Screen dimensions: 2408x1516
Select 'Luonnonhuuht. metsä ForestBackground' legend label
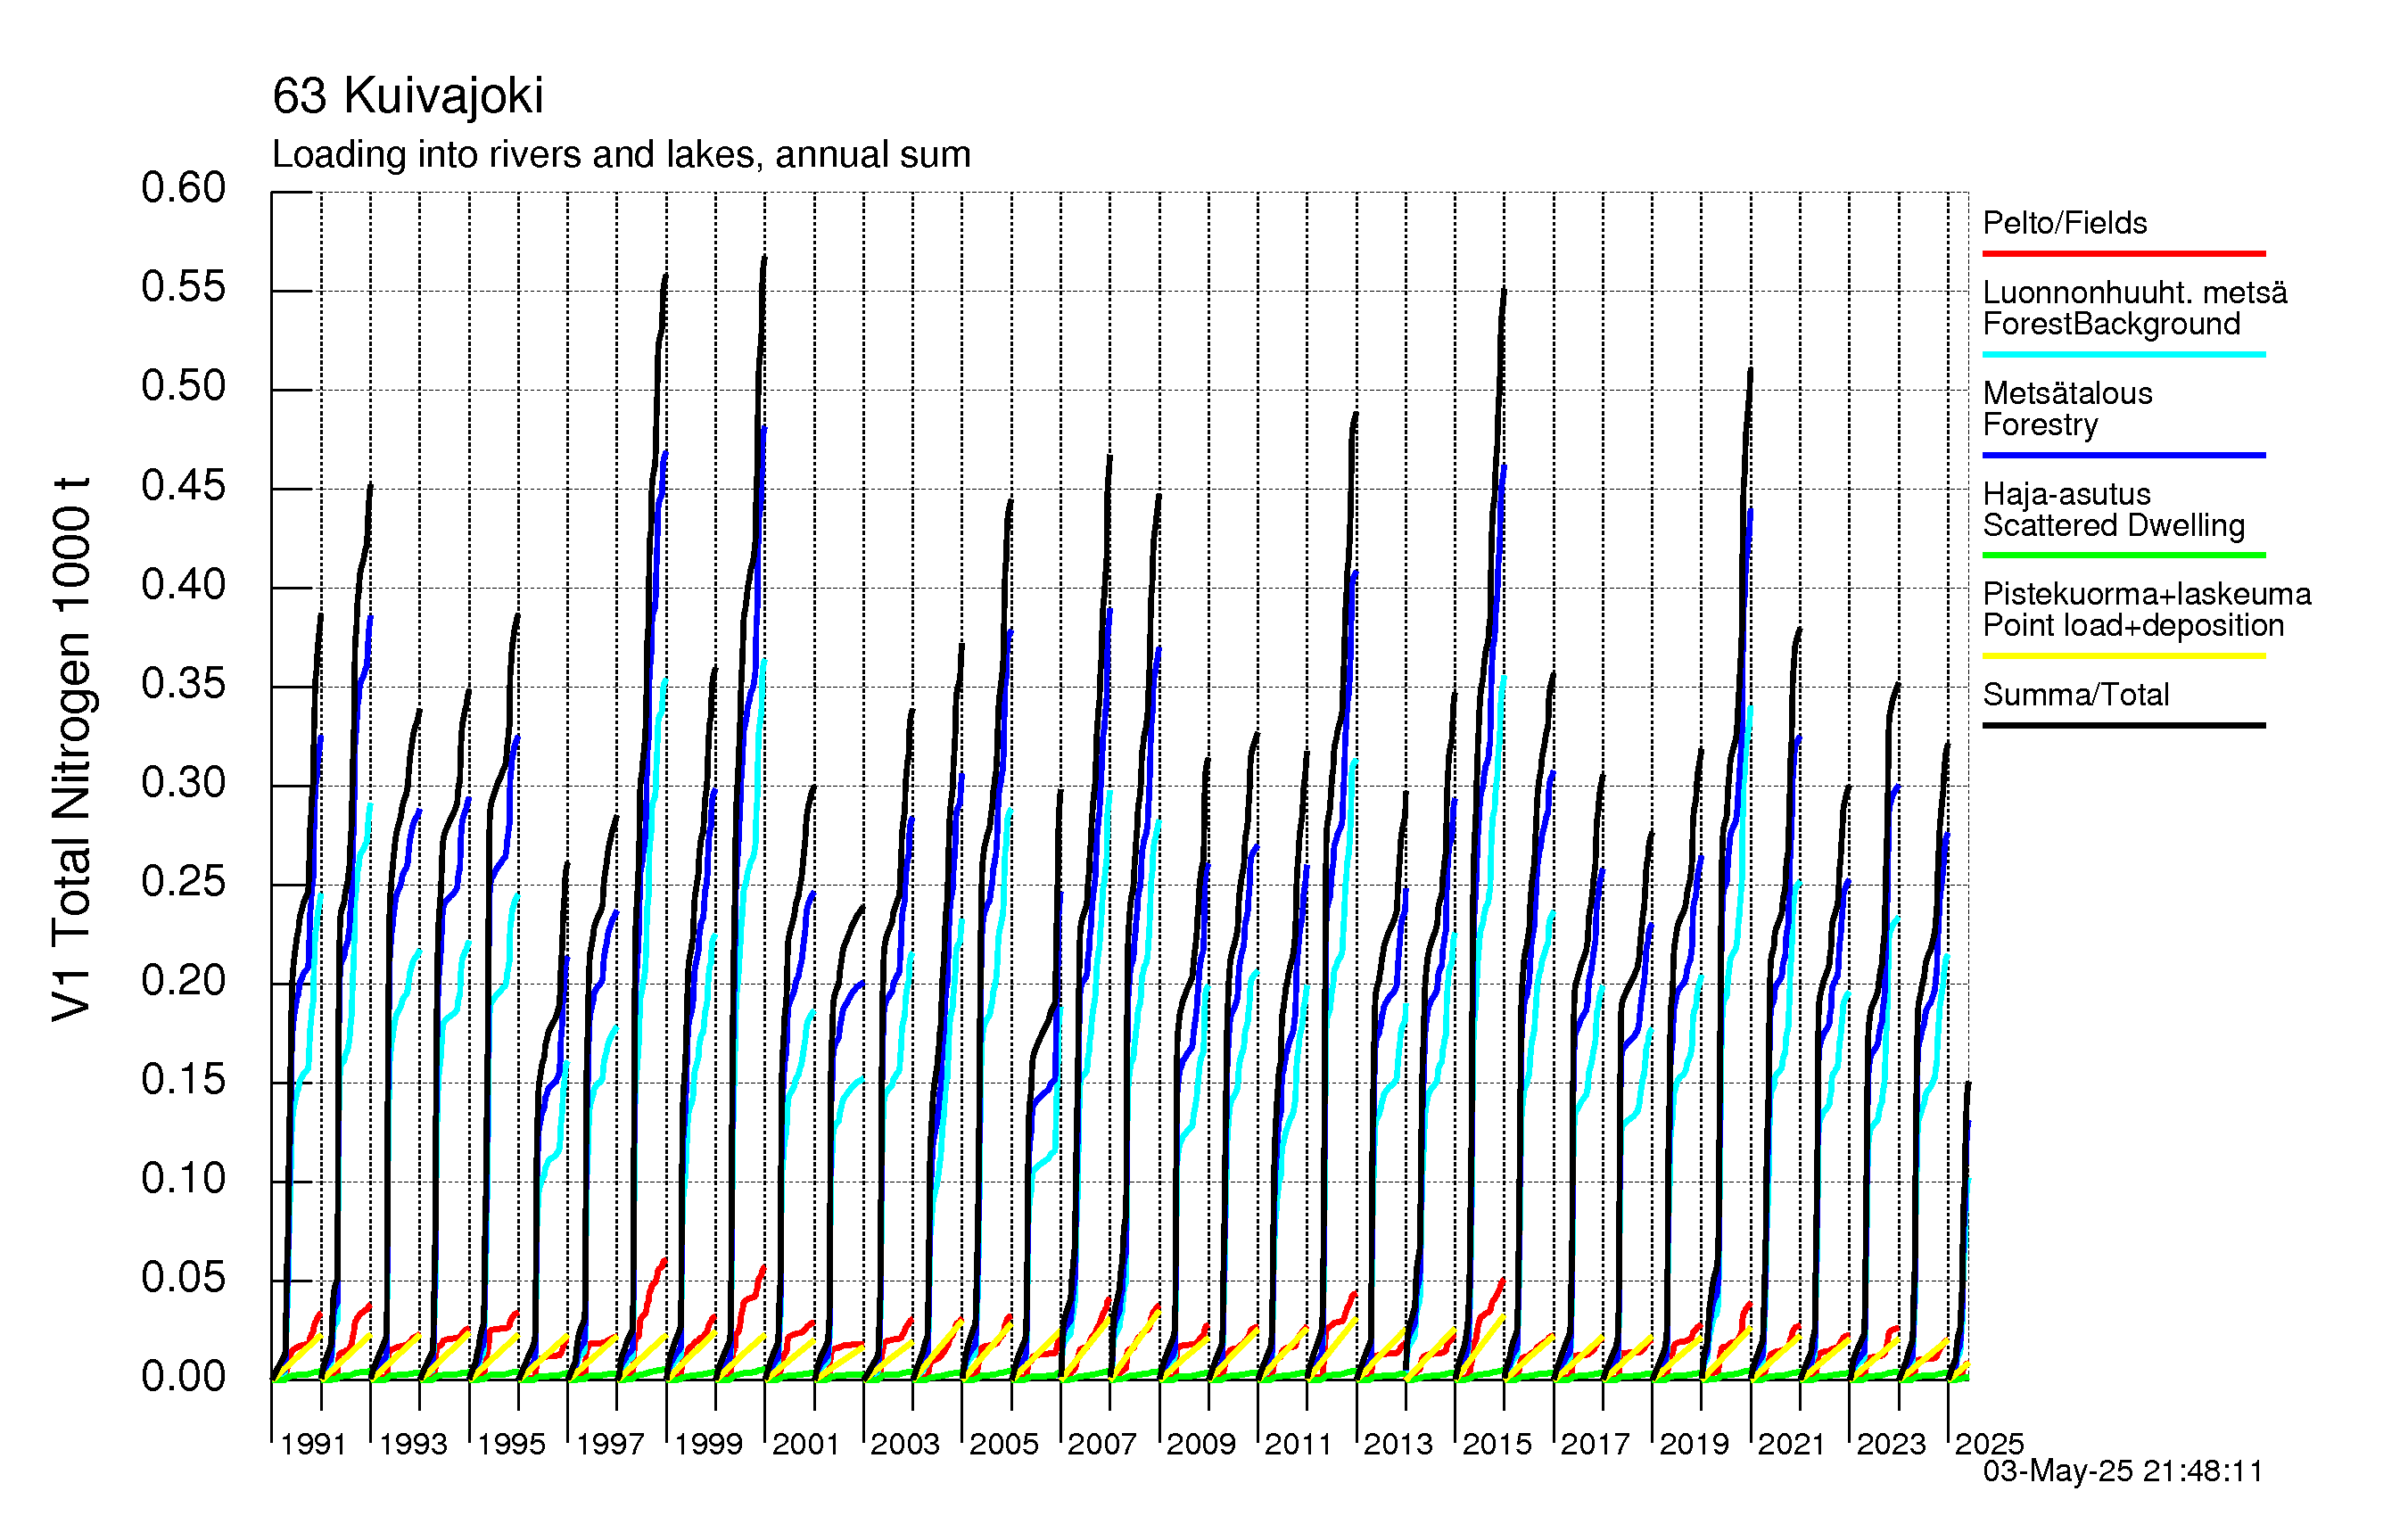2135,308
